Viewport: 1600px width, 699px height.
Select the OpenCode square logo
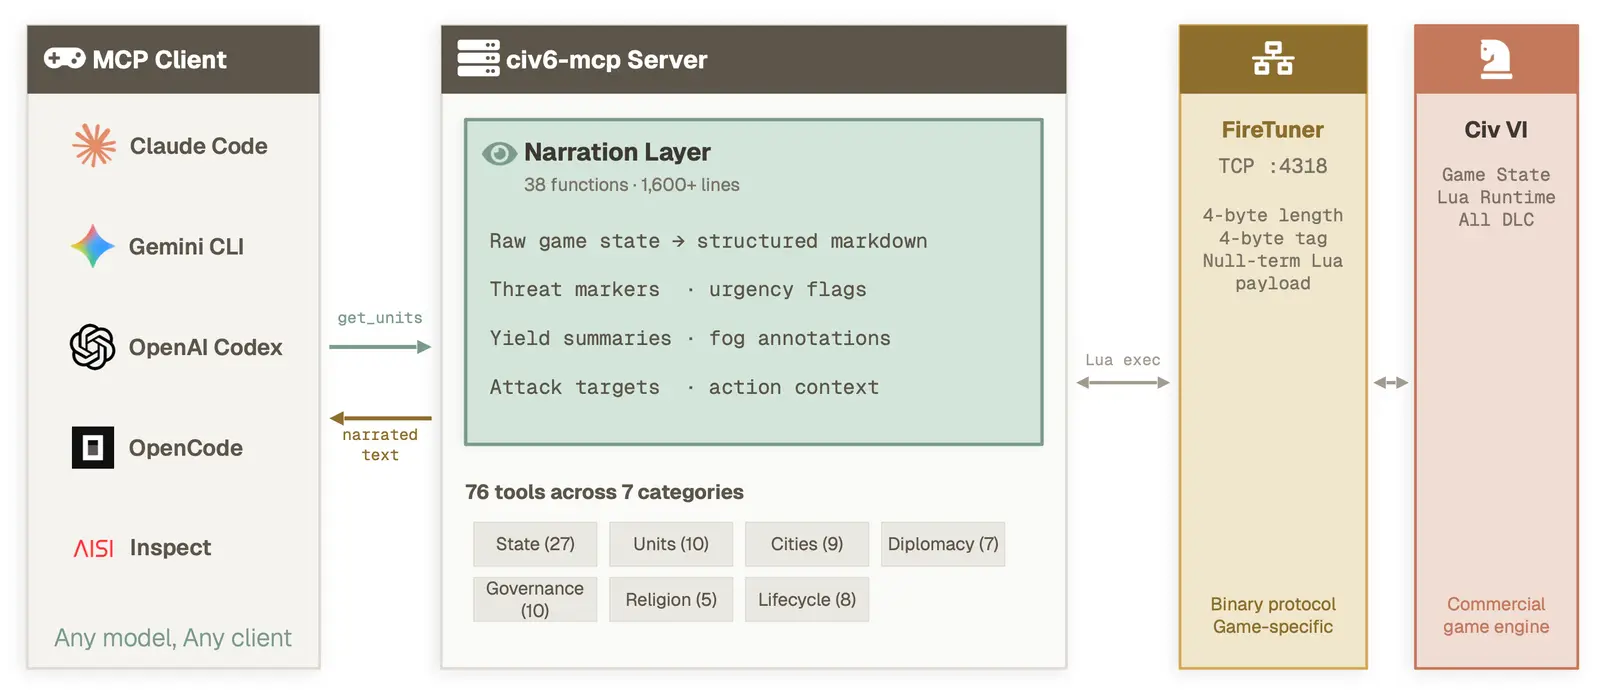coord(93,448)
